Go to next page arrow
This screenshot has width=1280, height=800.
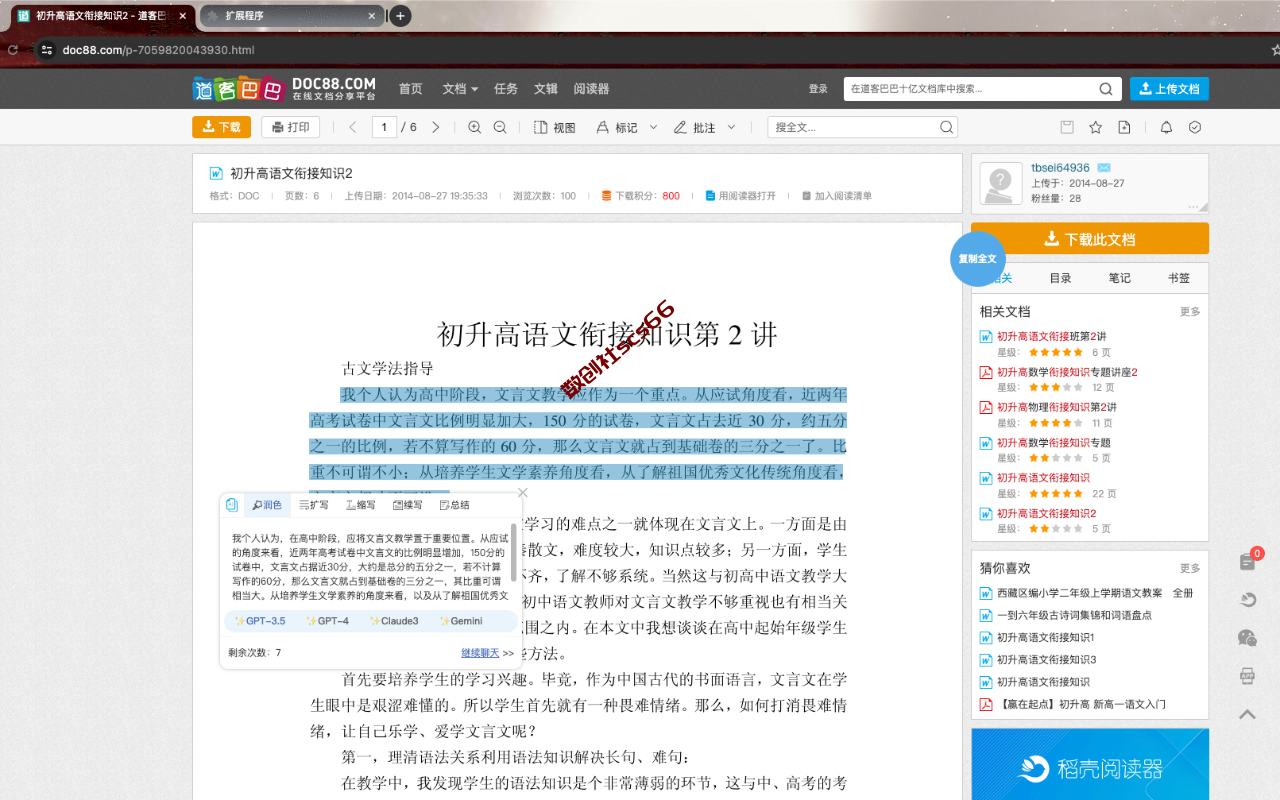[436, 127]
